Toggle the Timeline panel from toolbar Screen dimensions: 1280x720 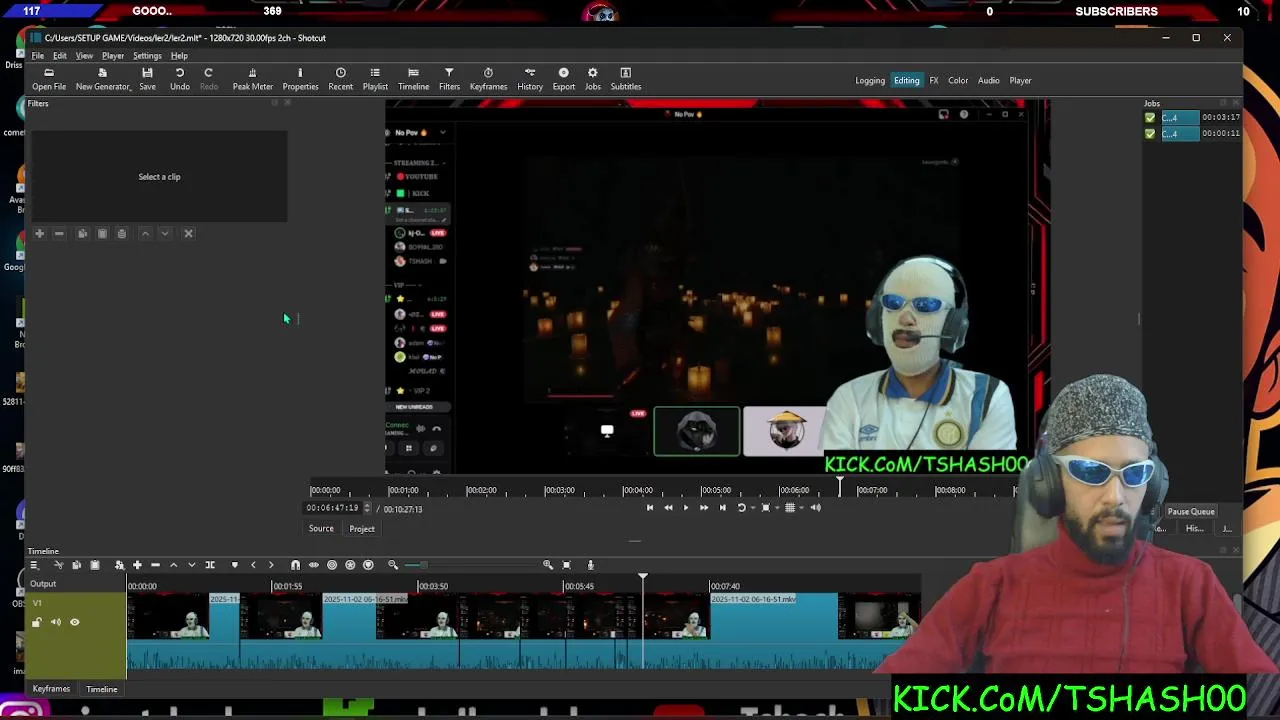pos(413,79)
